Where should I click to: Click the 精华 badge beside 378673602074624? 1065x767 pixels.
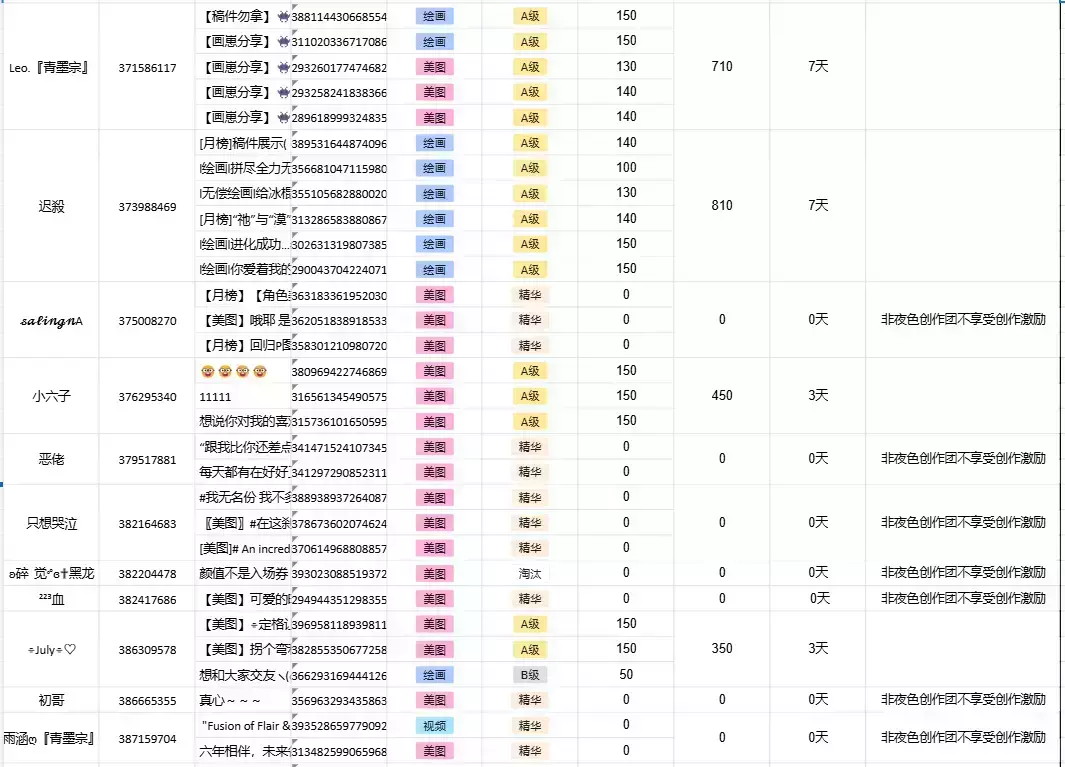pos(530,523)
